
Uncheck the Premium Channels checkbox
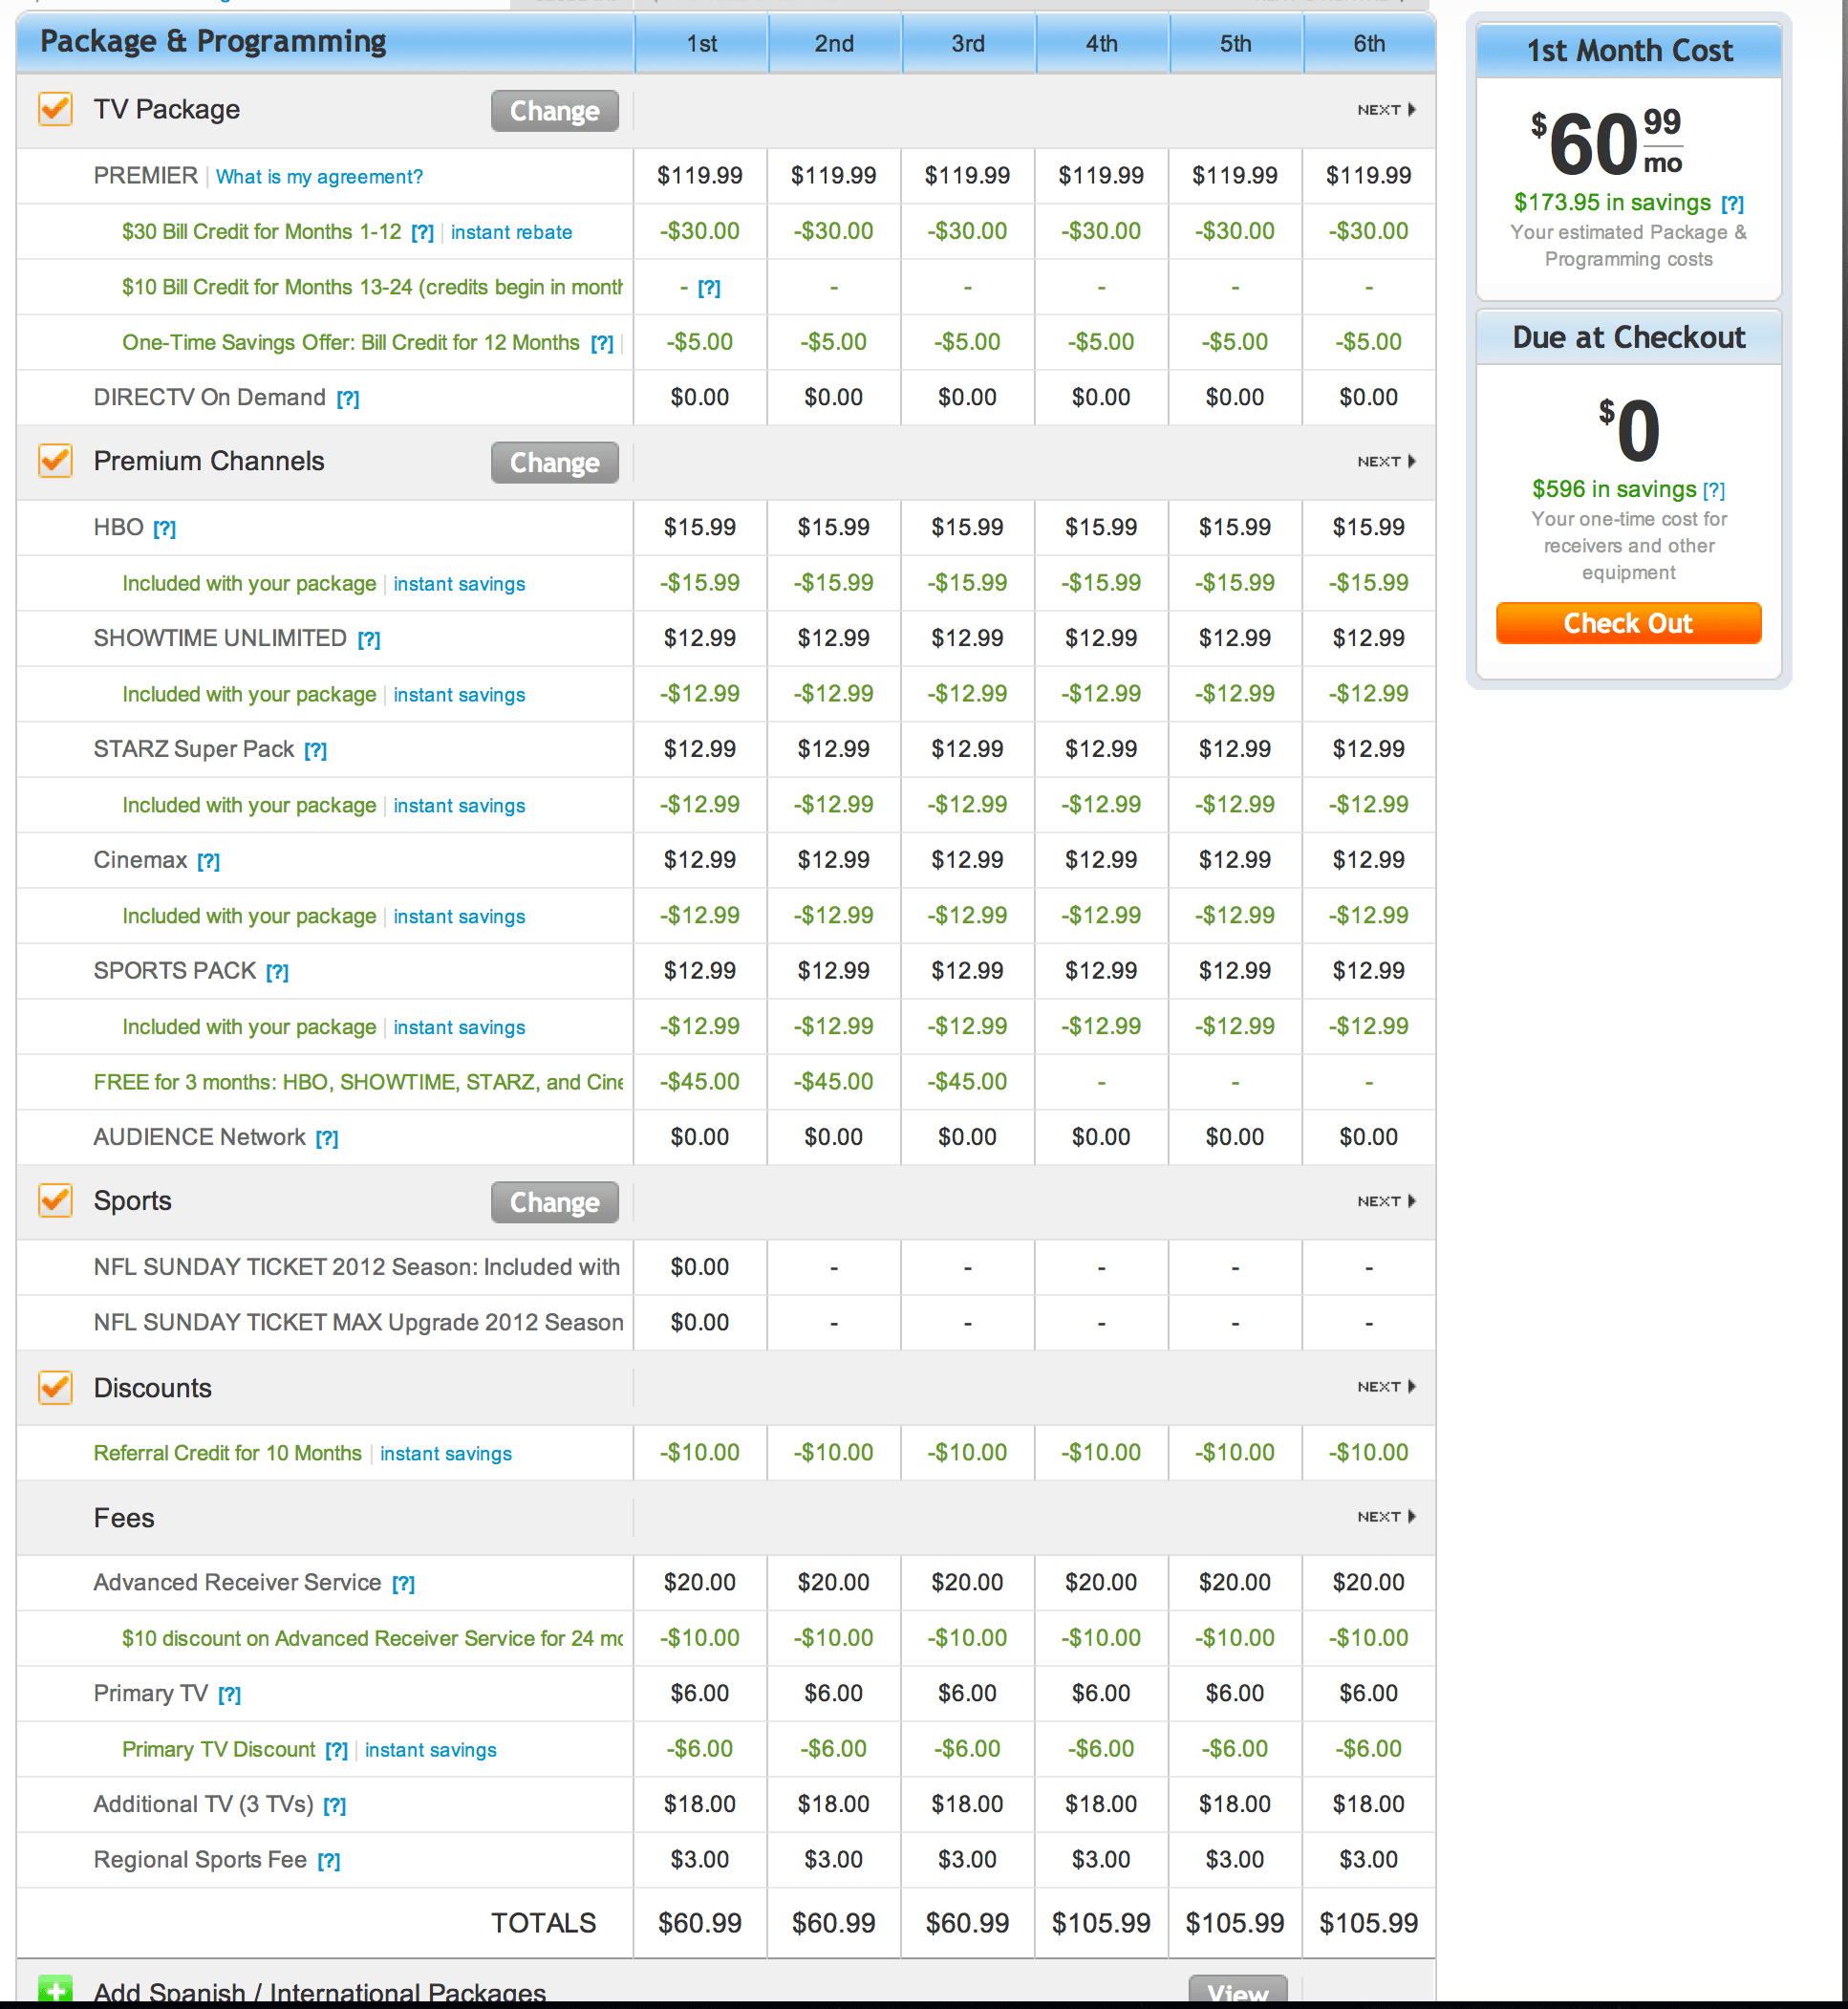point(55,461)
